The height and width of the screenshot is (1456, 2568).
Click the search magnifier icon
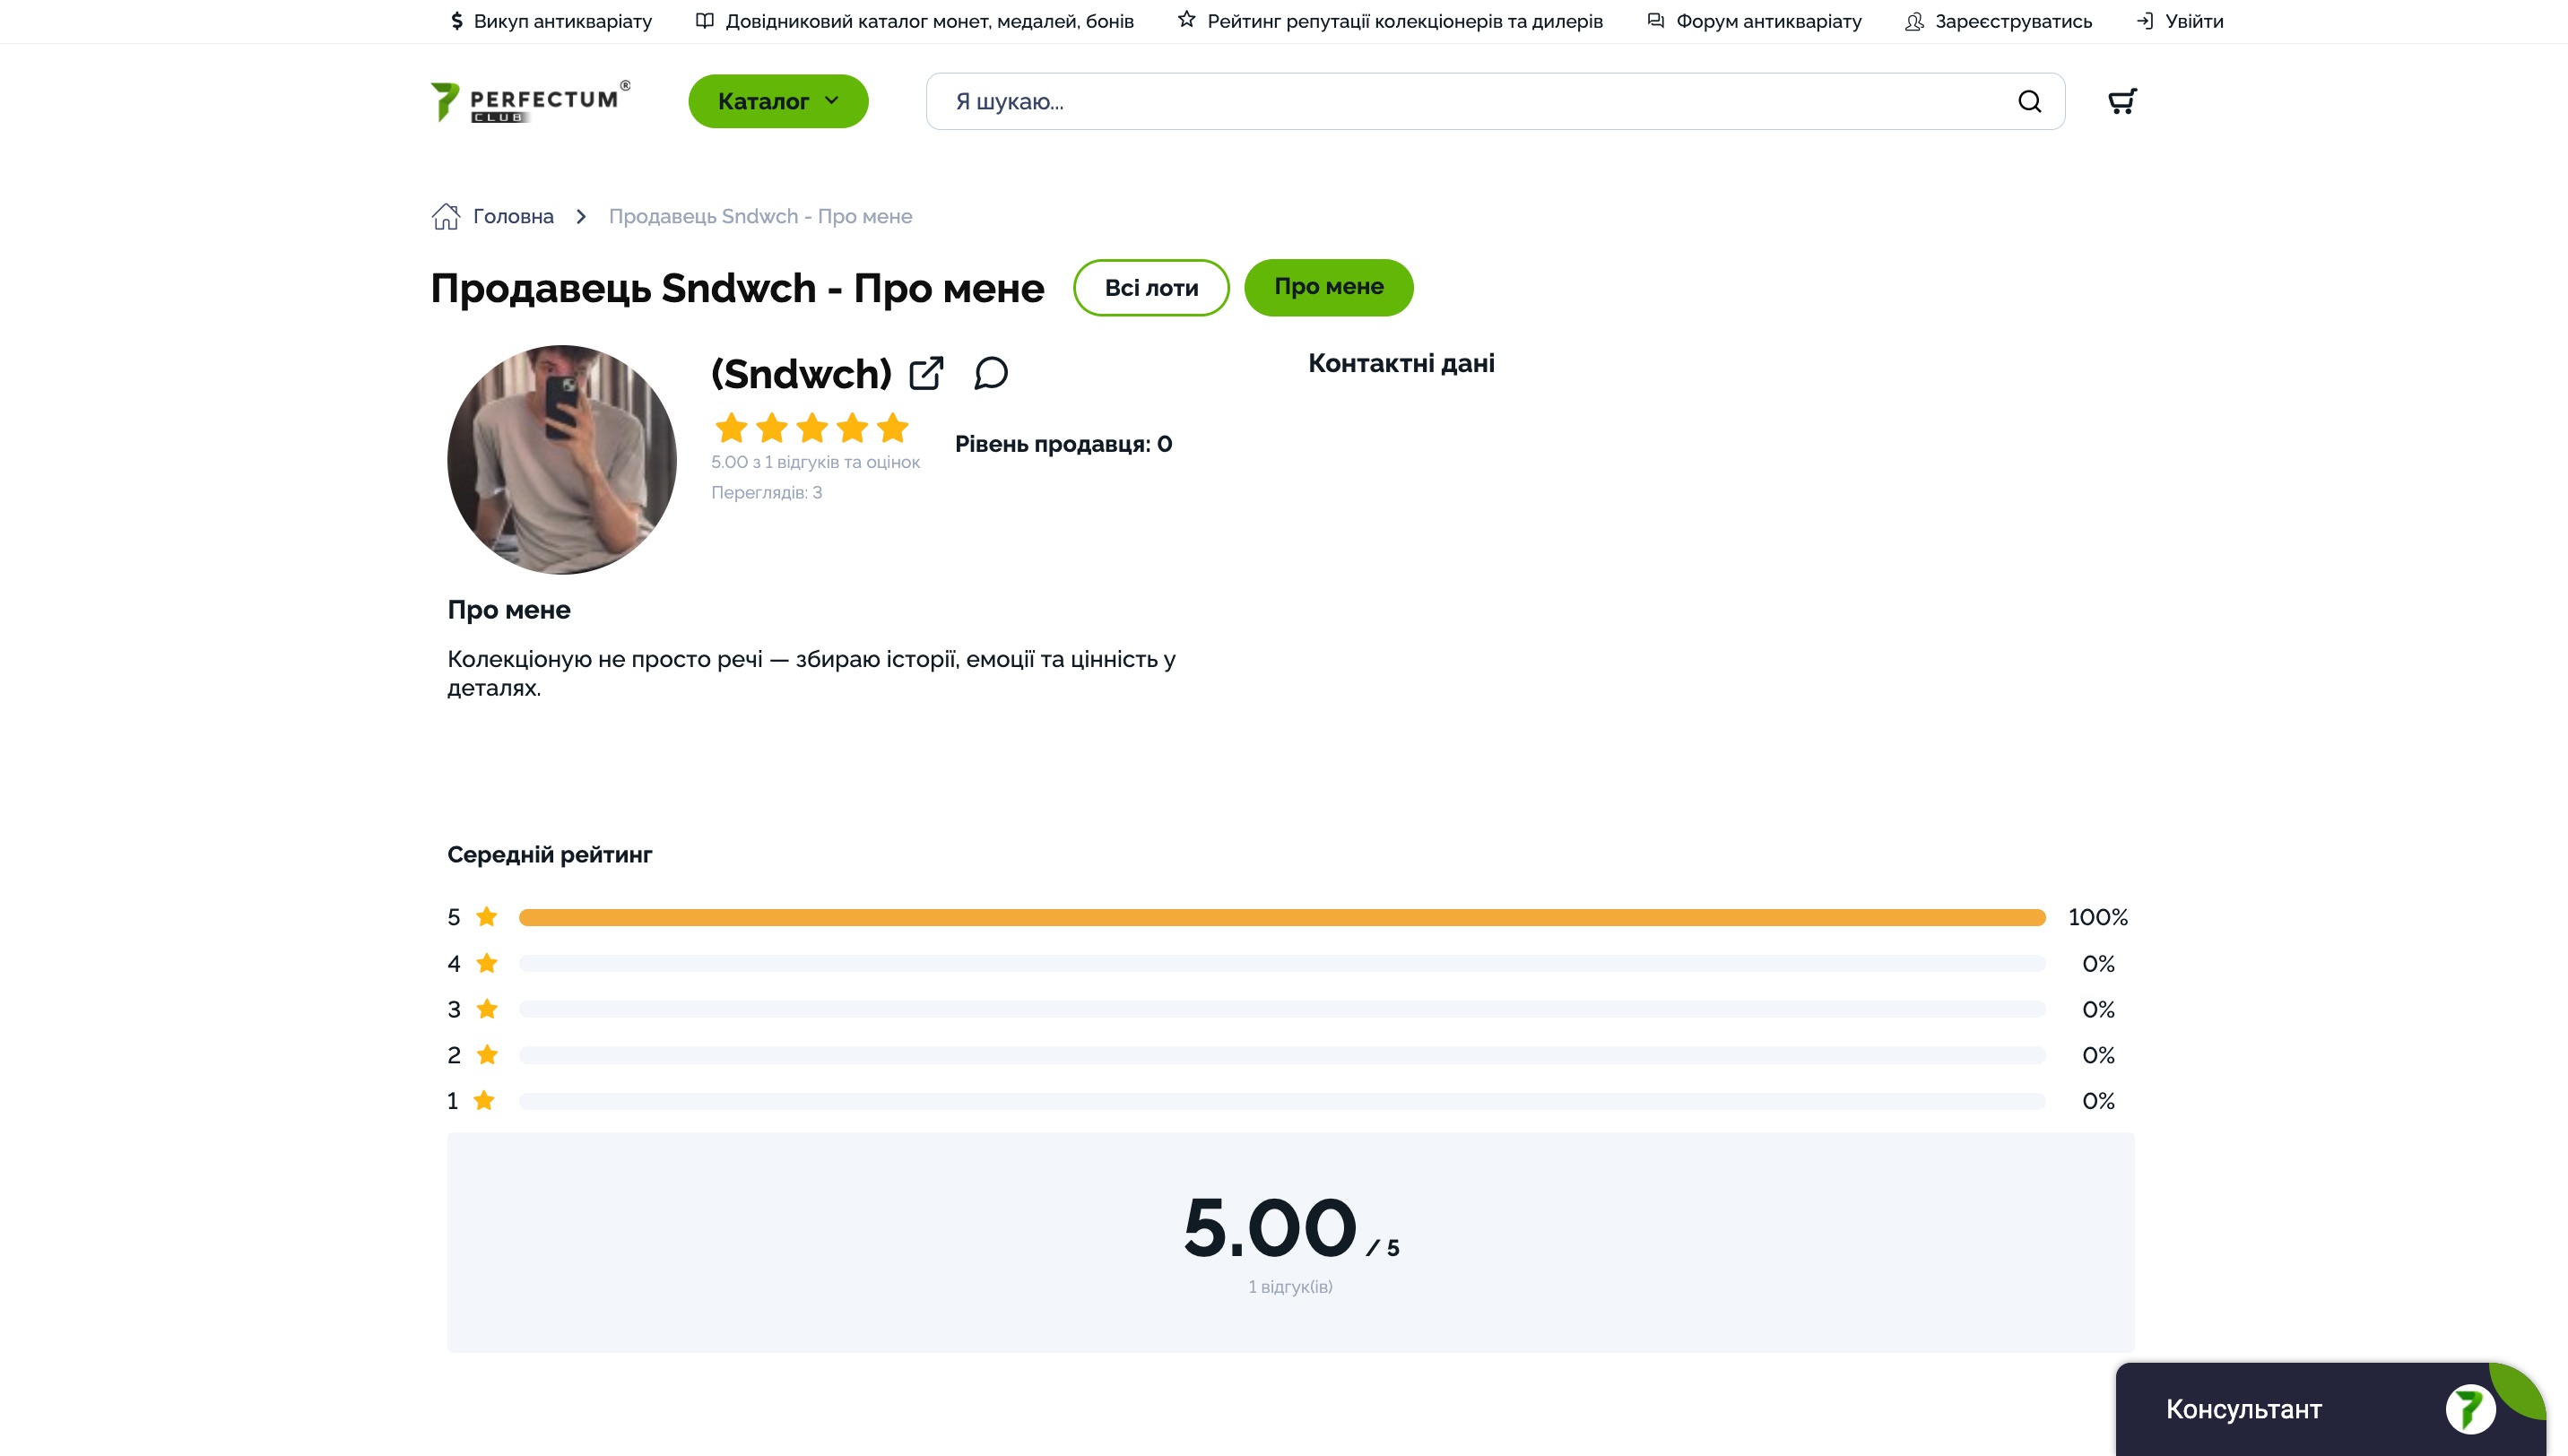click(x=2029, y=101)
